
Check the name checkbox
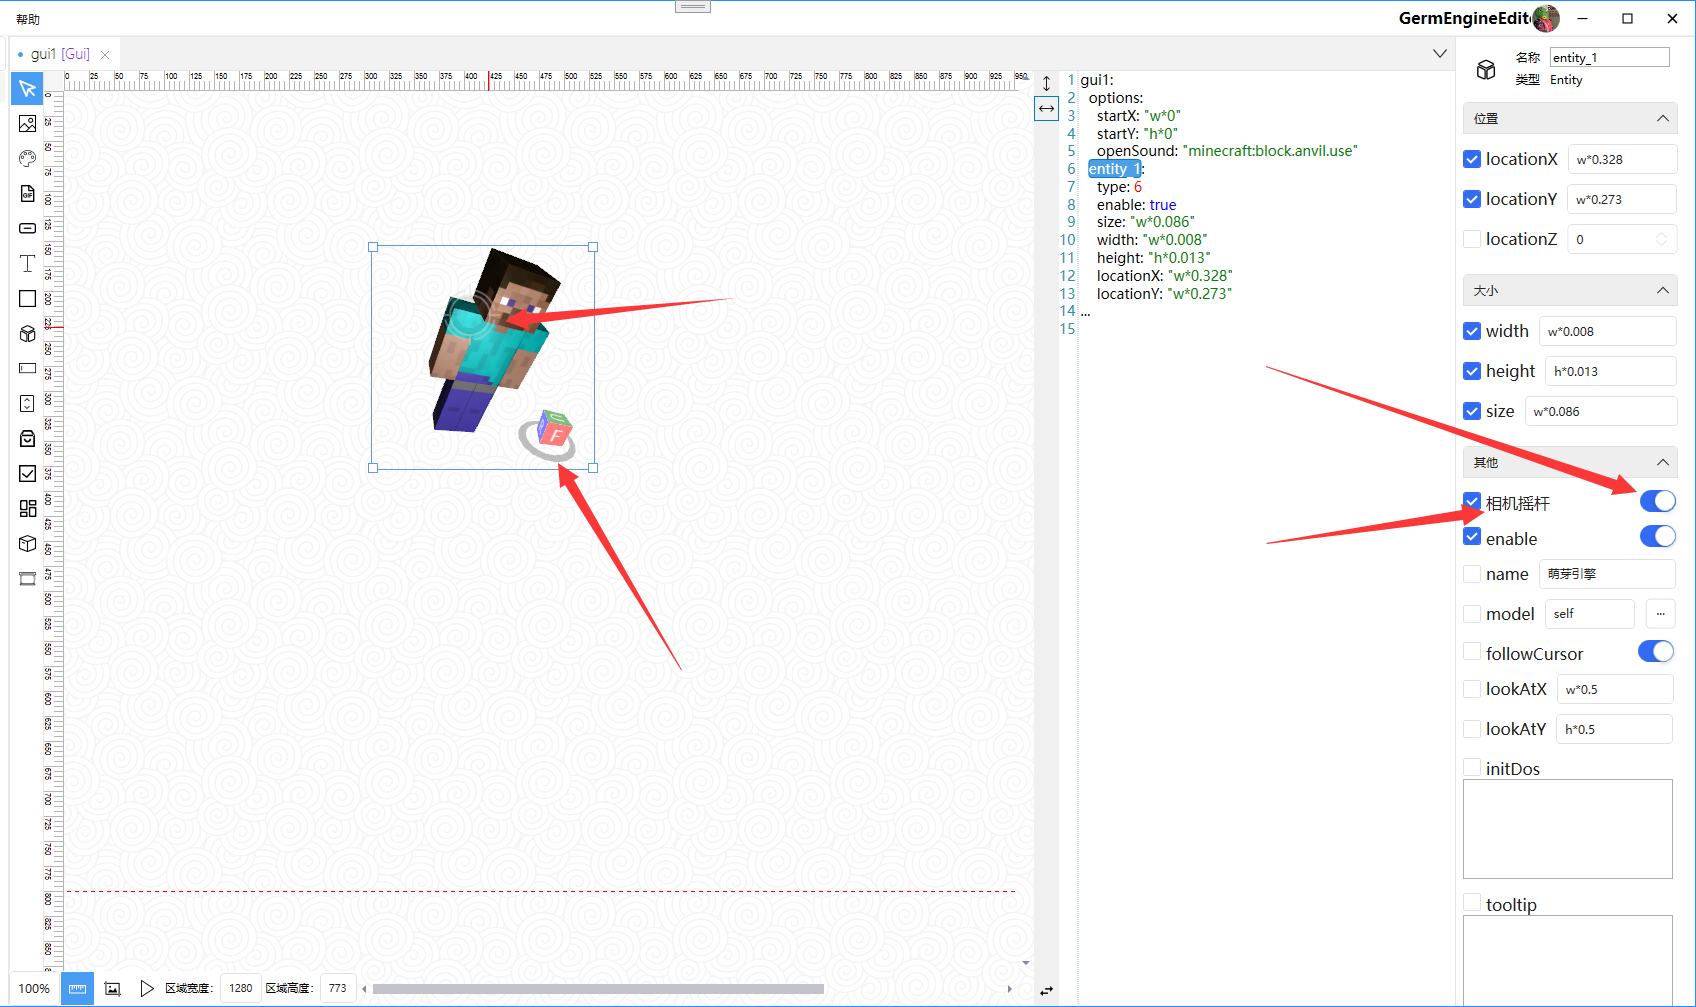tap(1472, 574)
